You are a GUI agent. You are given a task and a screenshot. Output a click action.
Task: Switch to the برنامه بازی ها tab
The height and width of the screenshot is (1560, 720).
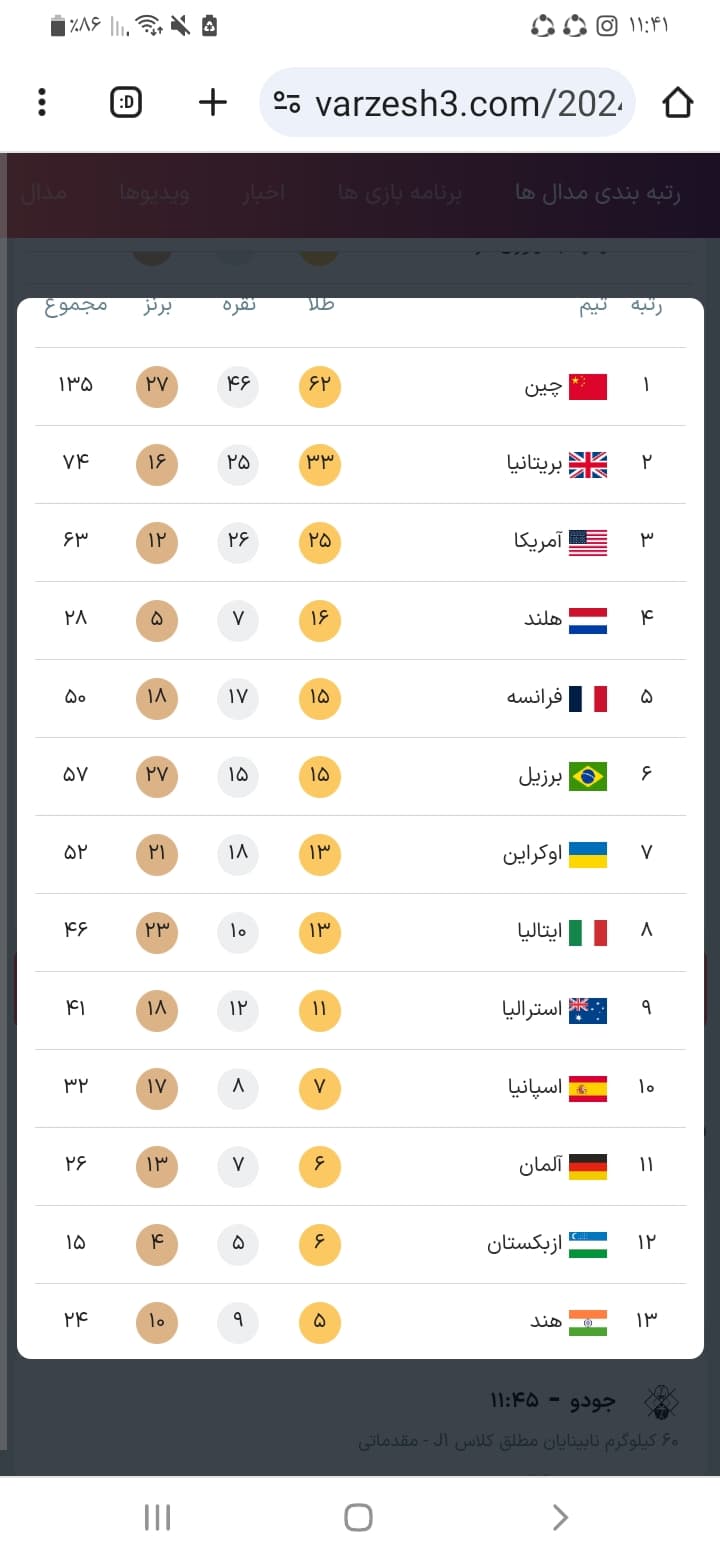tap(400, 193)
